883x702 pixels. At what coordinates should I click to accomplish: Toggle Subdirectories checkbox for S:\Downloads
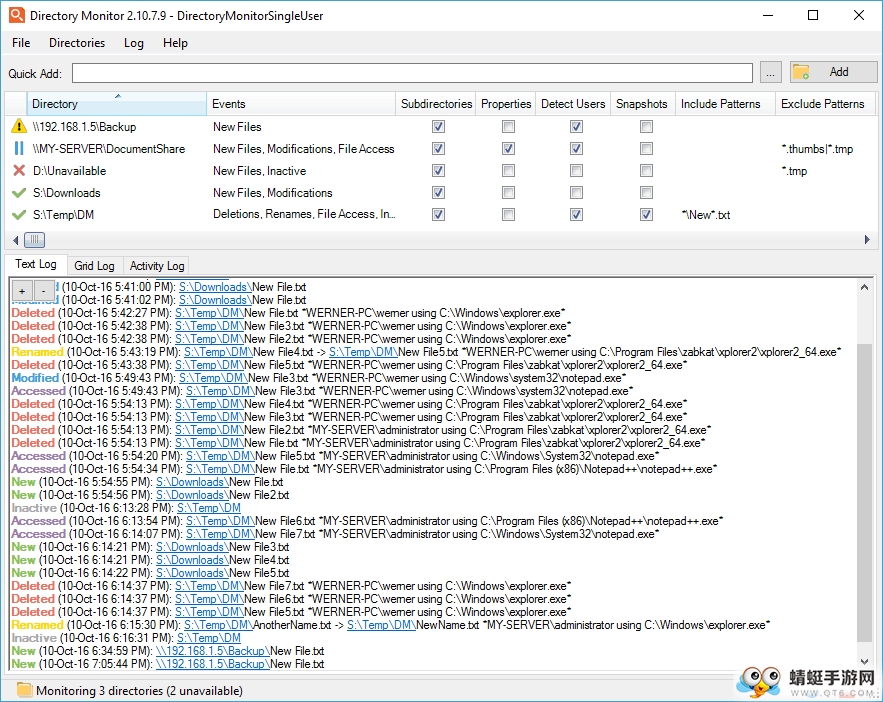(x=438, y=193)
